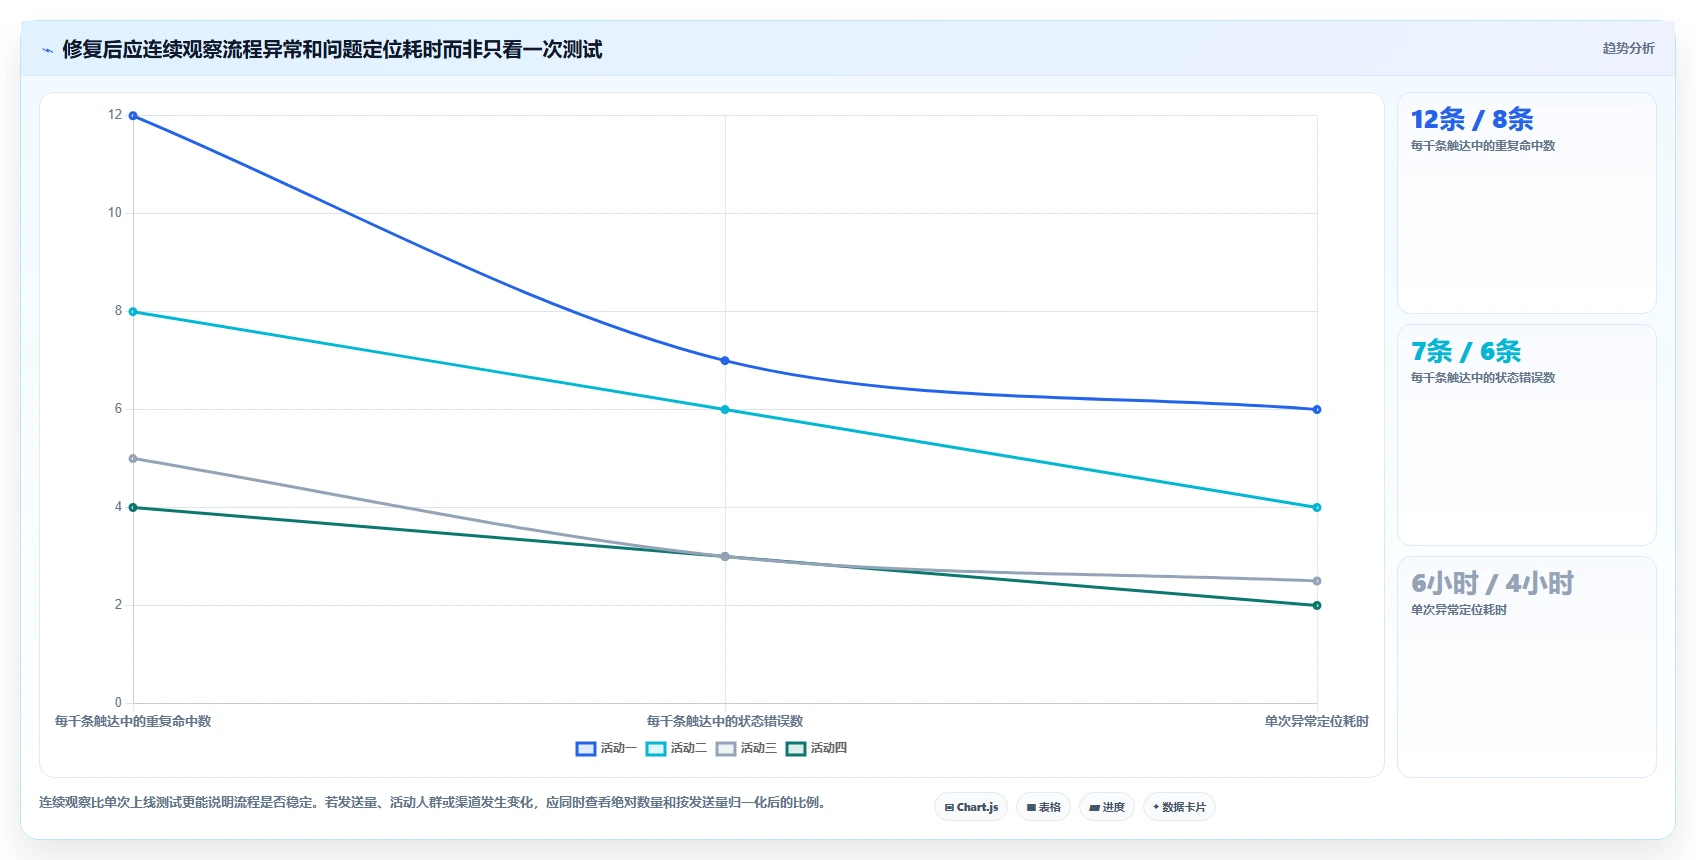This screenshot has width=1696, height=860.
Task: Open the 12条 / 8条 data card
Action: 1526,203
